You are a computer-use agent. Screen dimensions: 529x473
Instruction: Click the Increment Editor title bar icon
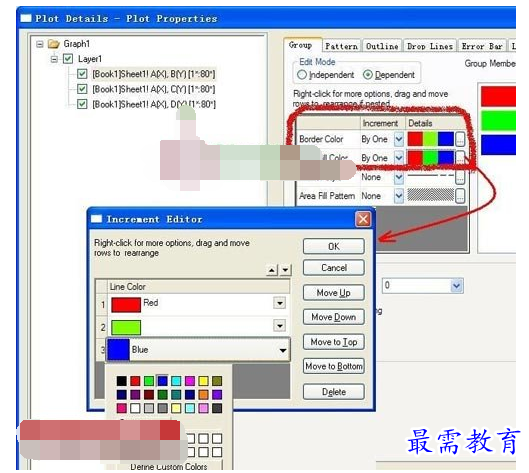96,219
